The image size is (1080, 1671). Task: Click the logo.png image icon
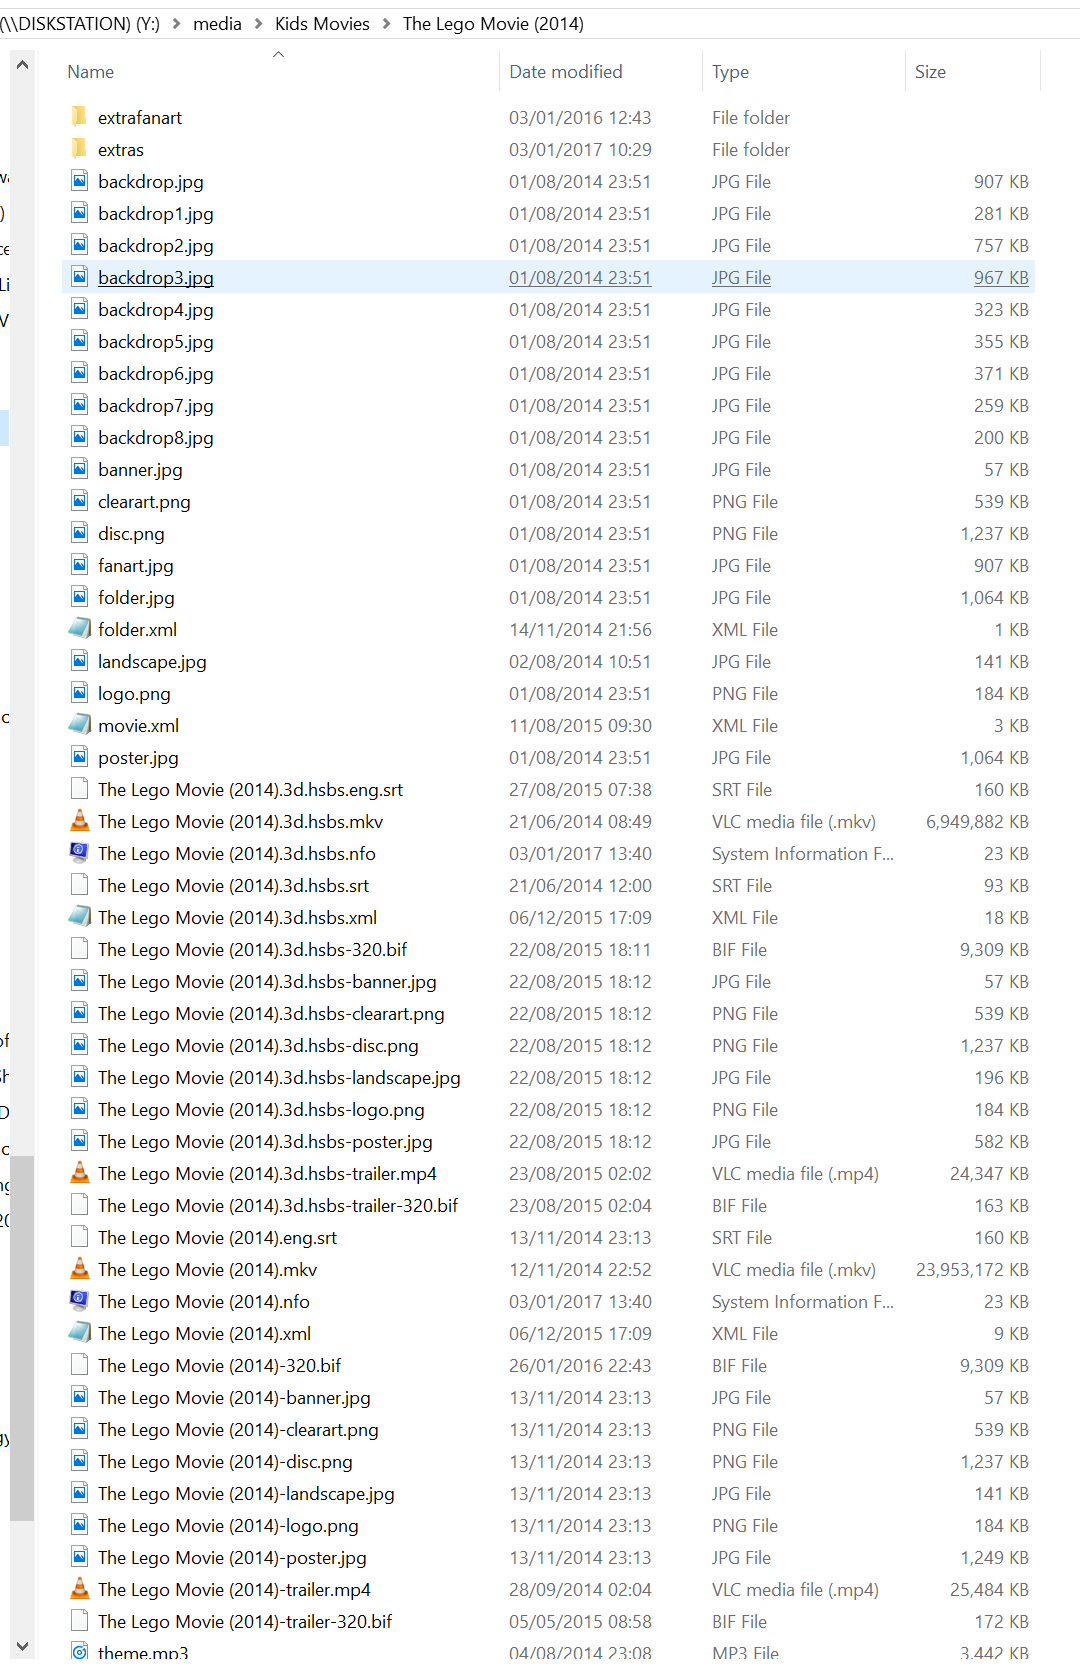(x=80, y=693)
